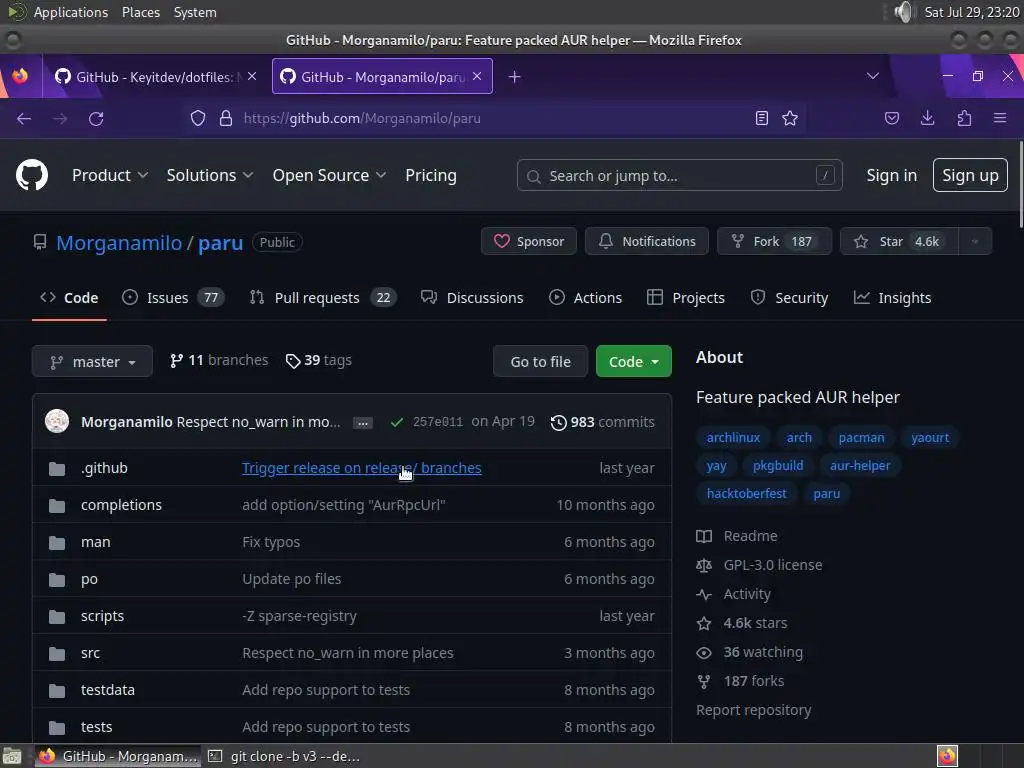Reload the page with the refresh icon
The width and height of the screenshot is (1024, 768).
tap(96, 118)
